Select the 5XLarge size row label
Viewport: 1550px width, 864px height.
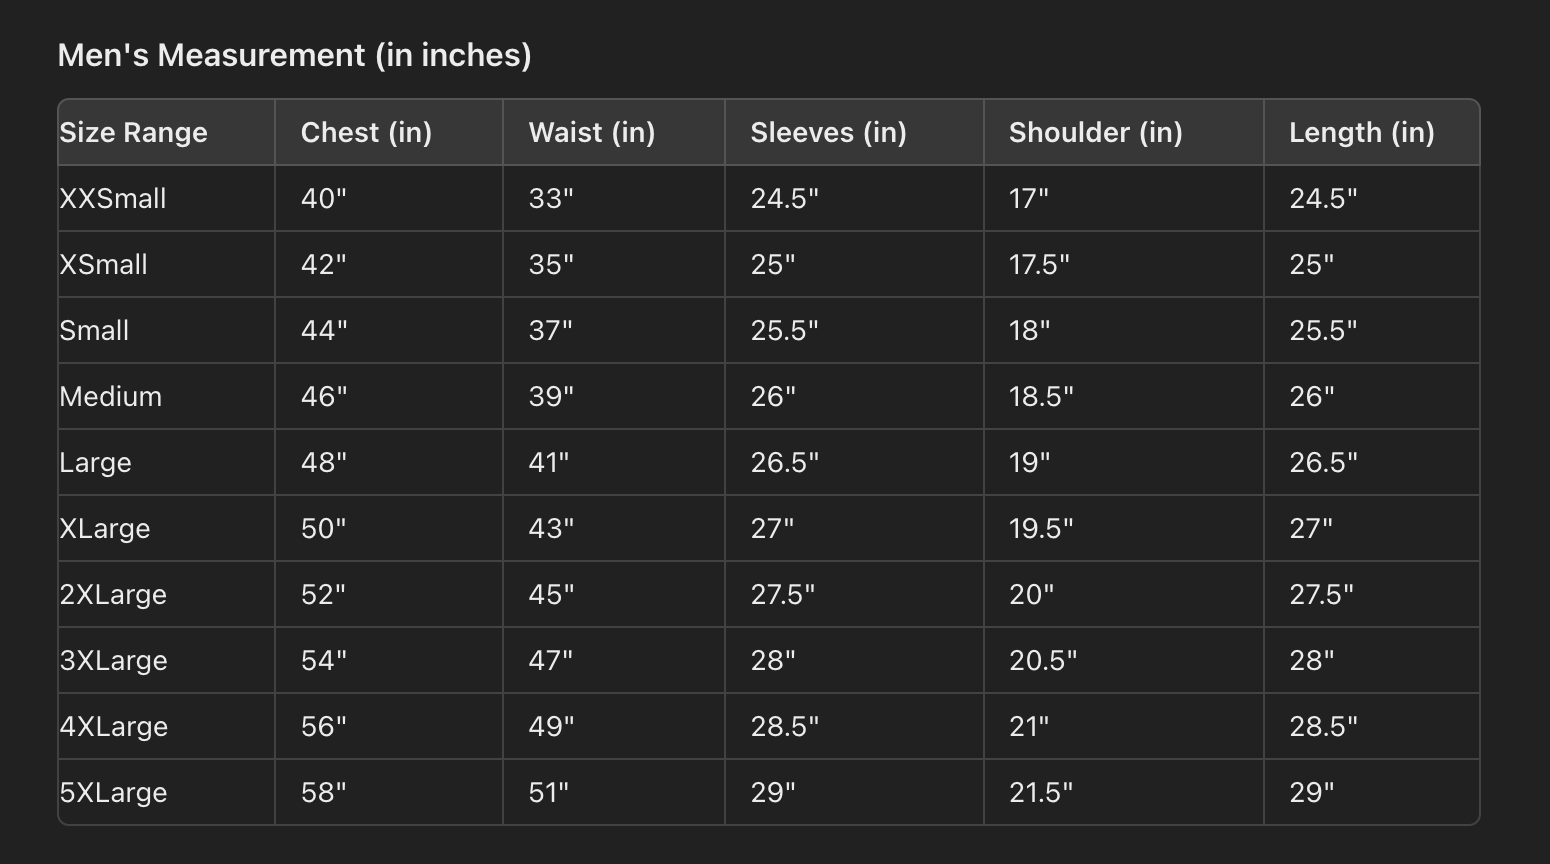coord(113,792)
